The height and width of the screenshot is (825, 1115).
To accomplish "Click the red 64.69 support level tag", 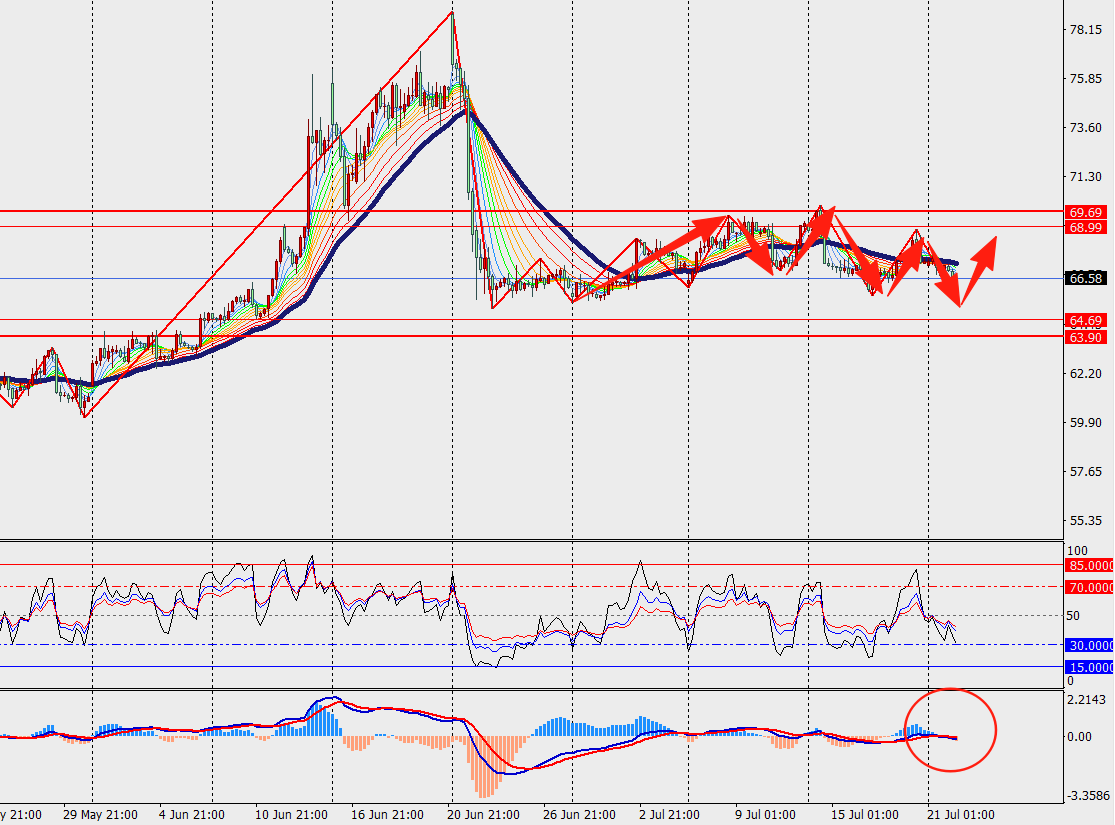I will tap(1086, 321).
